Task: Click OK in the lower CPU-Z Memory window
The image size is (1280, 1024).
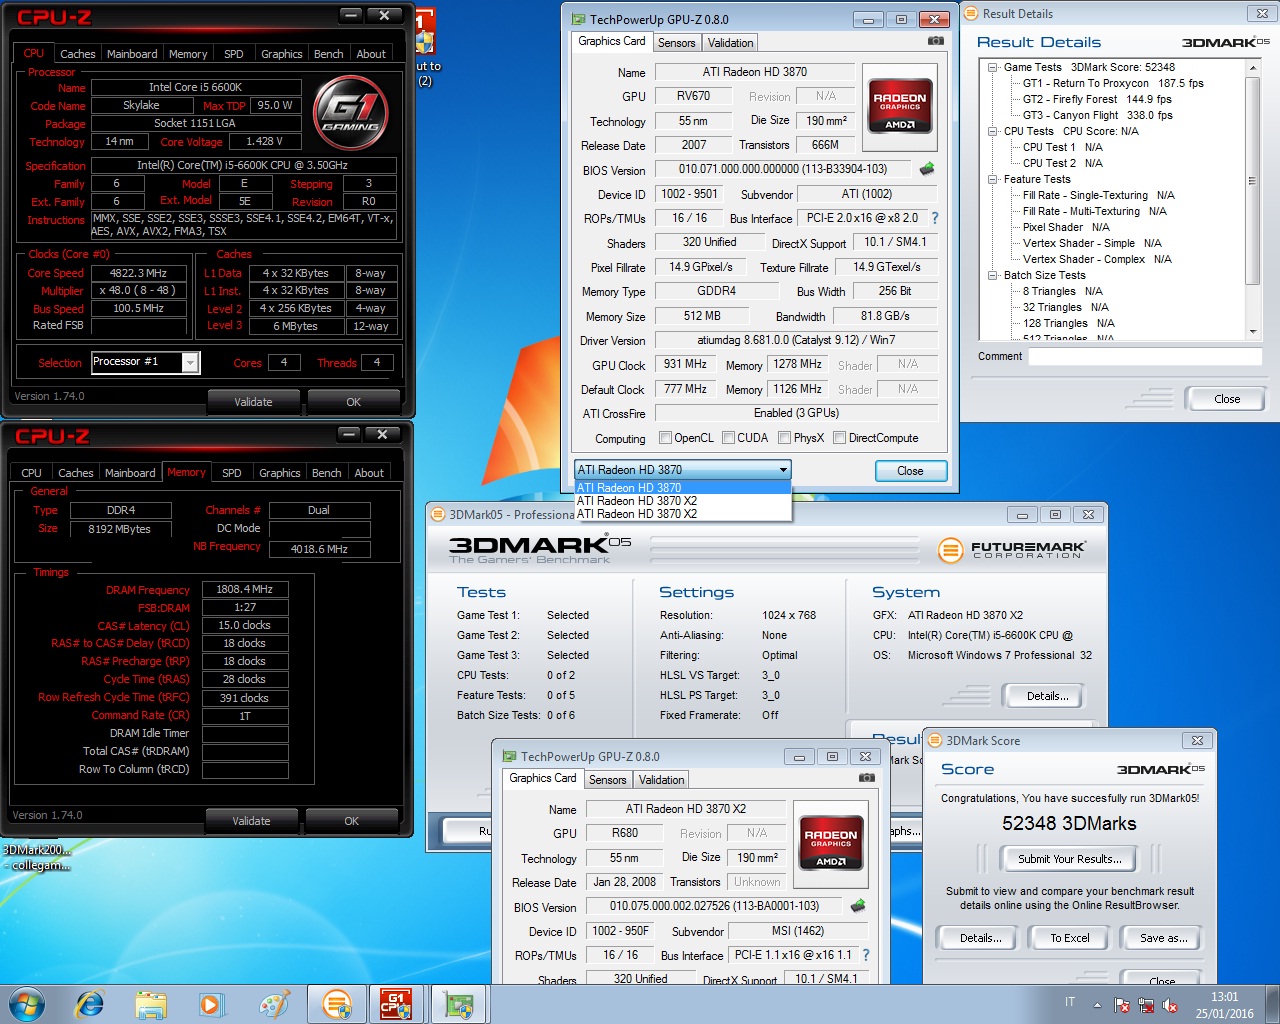Action: click(352, 821)
